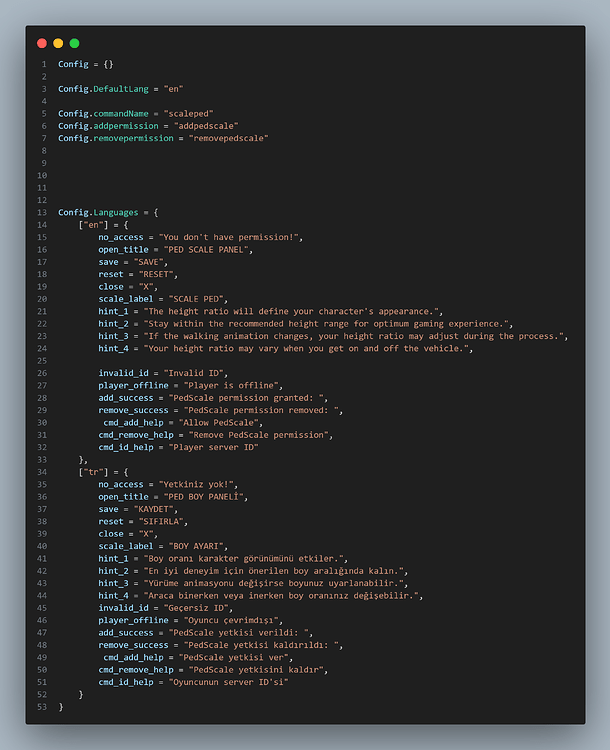This screenshot has height=750, width=610.
Task: Click the yellow minimize window dot
Action: [x=58, y=44]
